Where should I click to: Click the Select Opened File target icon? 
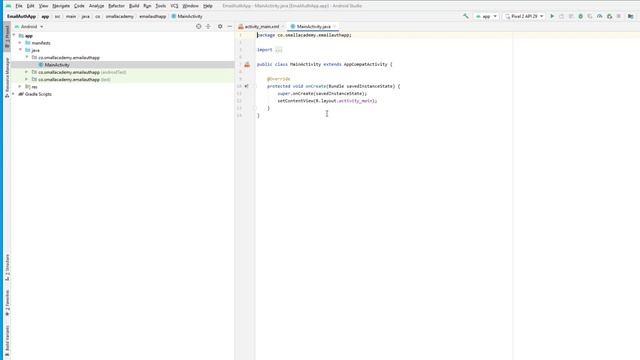tap(198, 27)
